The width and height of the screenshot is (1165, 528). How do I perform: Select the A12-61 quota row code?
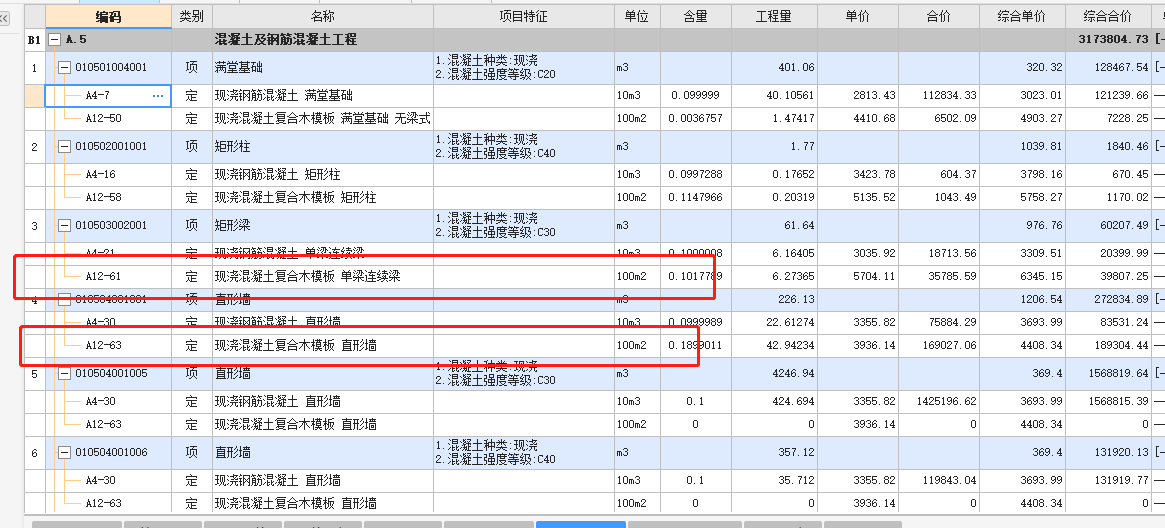(x=104, y=276)
